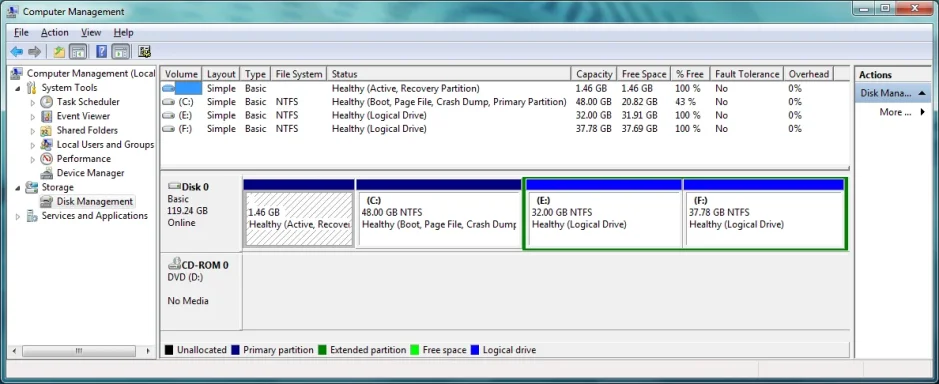The width and height of the screenshot is (939, 384).
Task: Click the drive icon beside (C:) in volume list
Action: [x=168, y=102]
